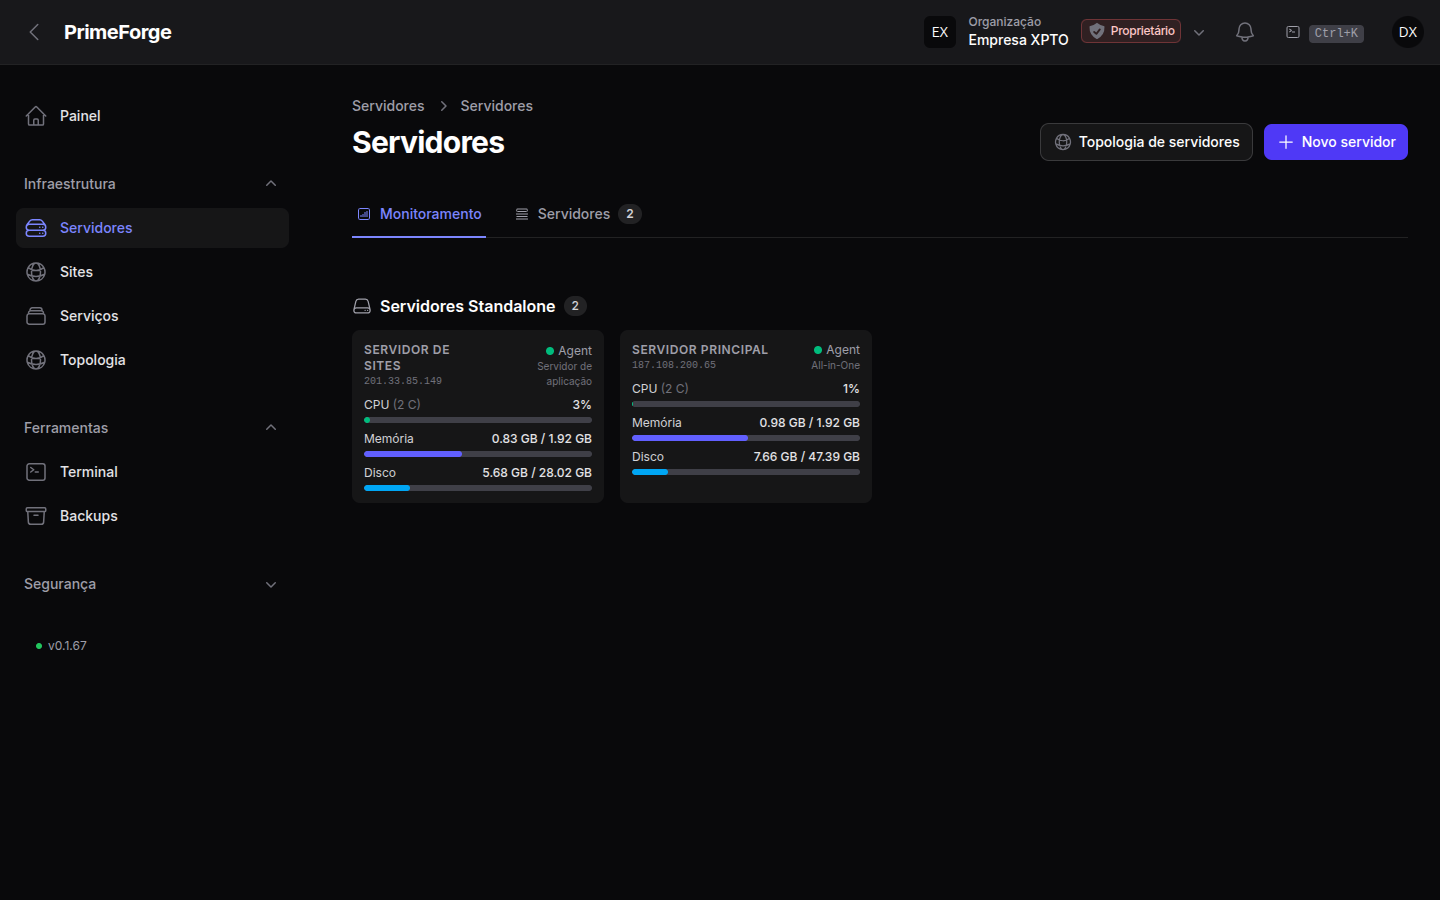The width and height of the screenshot is (1440, 900).
Task: Click the All-in-One label
Action: (x=835, y=366)
